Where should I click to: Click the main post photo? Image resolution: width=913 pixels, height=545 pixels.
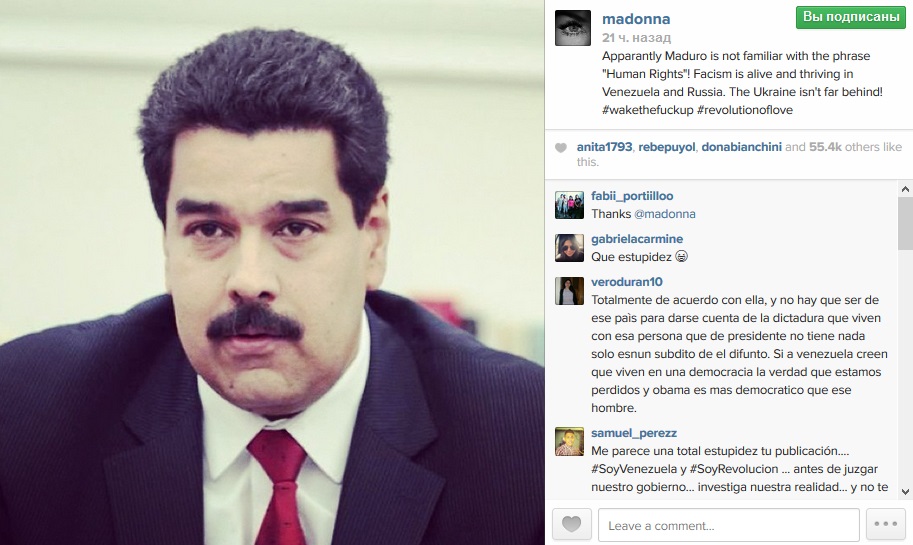(272, 272)
